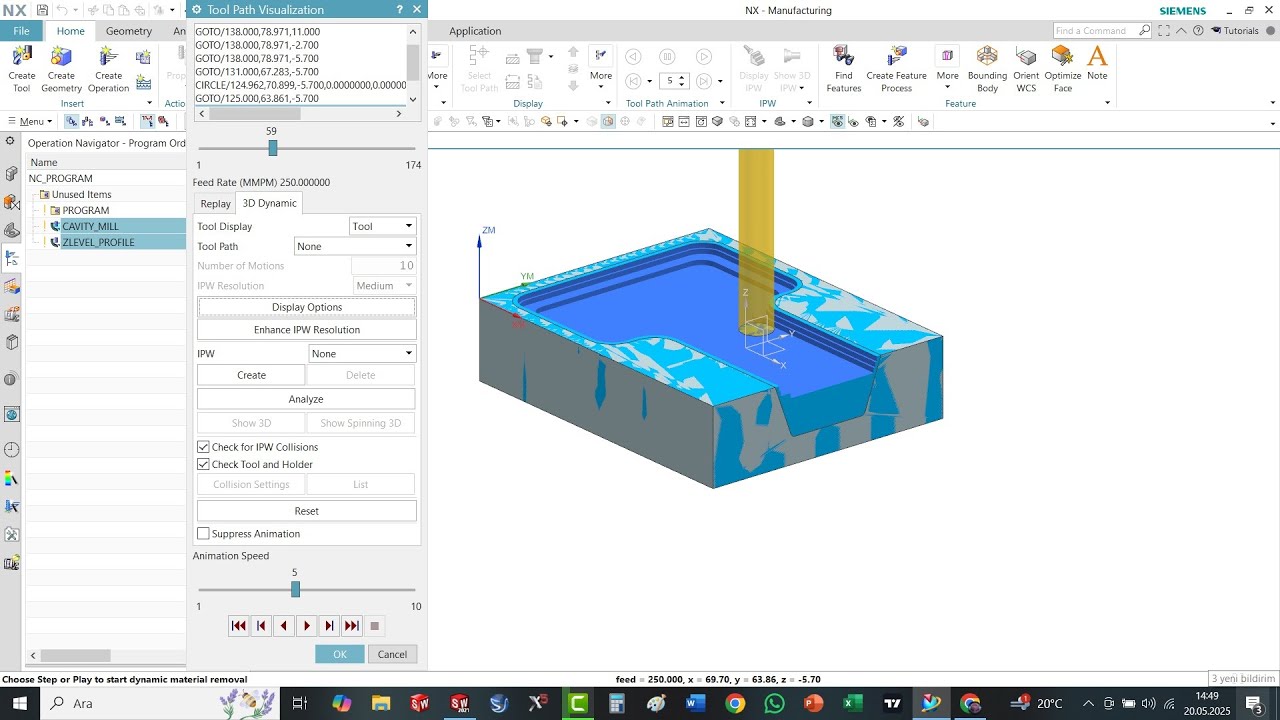The width and height of the screenshot is (1280, 720).
Task: Uncheck Check Tool and Holder
Action: [x=203, y=464]
